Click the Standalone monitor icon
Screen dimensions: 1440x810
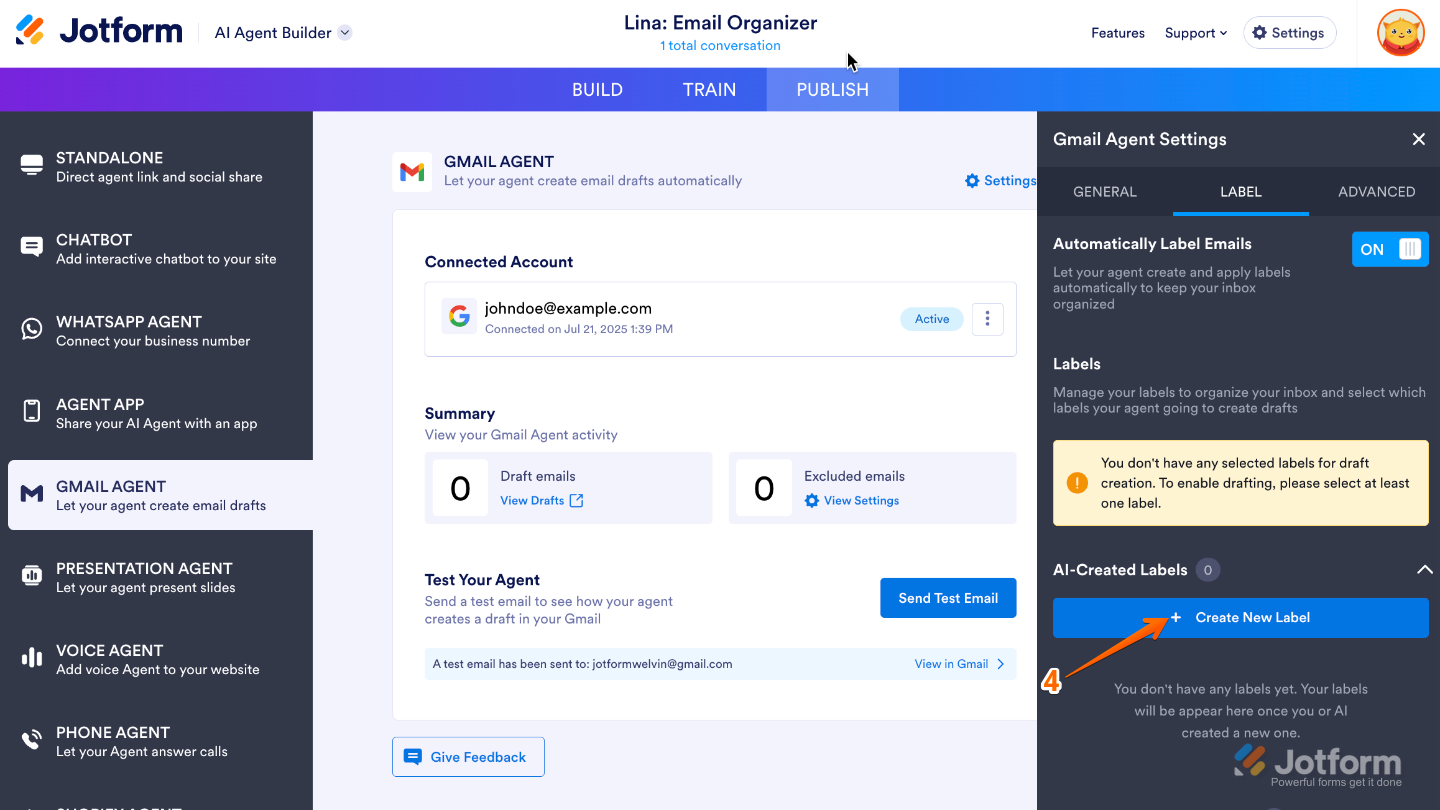point(32,166)
